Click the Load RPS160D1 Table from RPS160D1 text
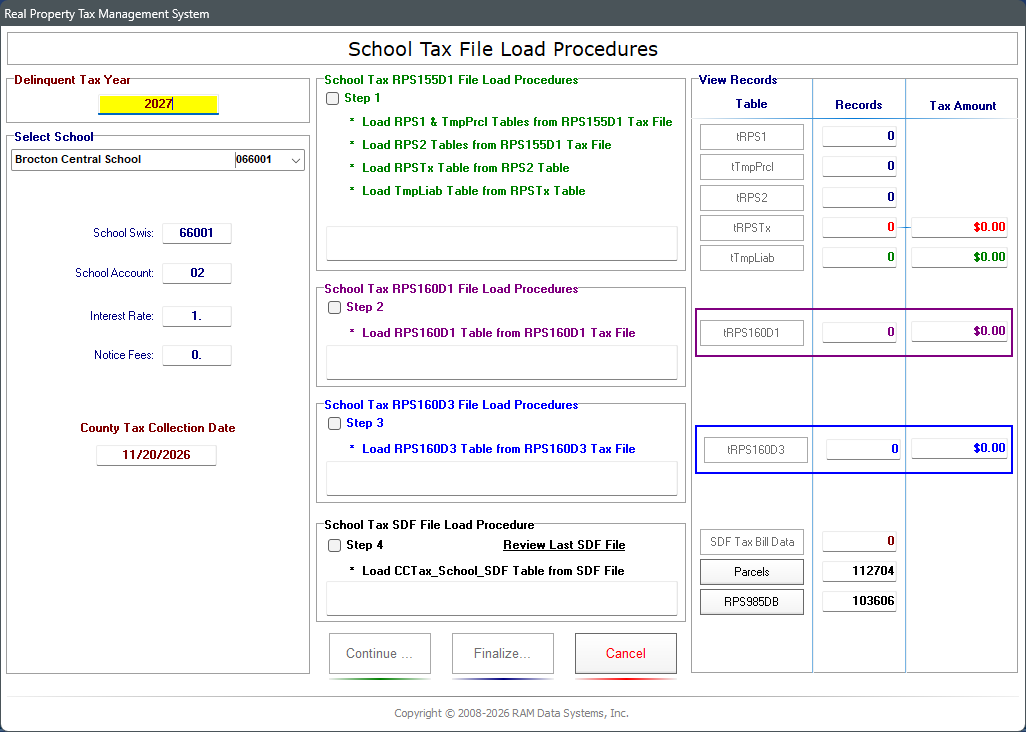This screenshot has width=1026, height=732. pyautogui.click(x=499, y=333)
